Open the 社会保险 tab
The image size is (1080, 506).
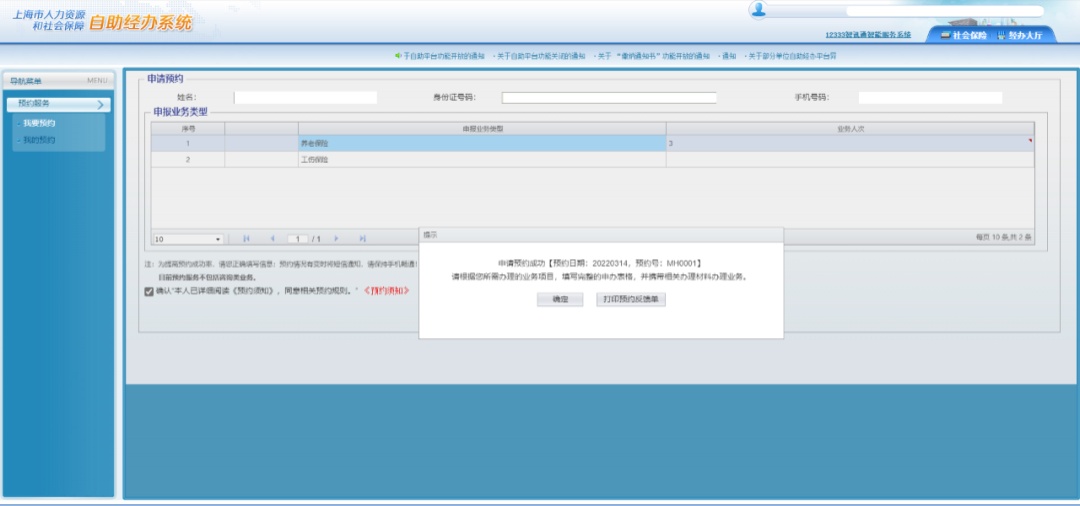tap(963, 35)
